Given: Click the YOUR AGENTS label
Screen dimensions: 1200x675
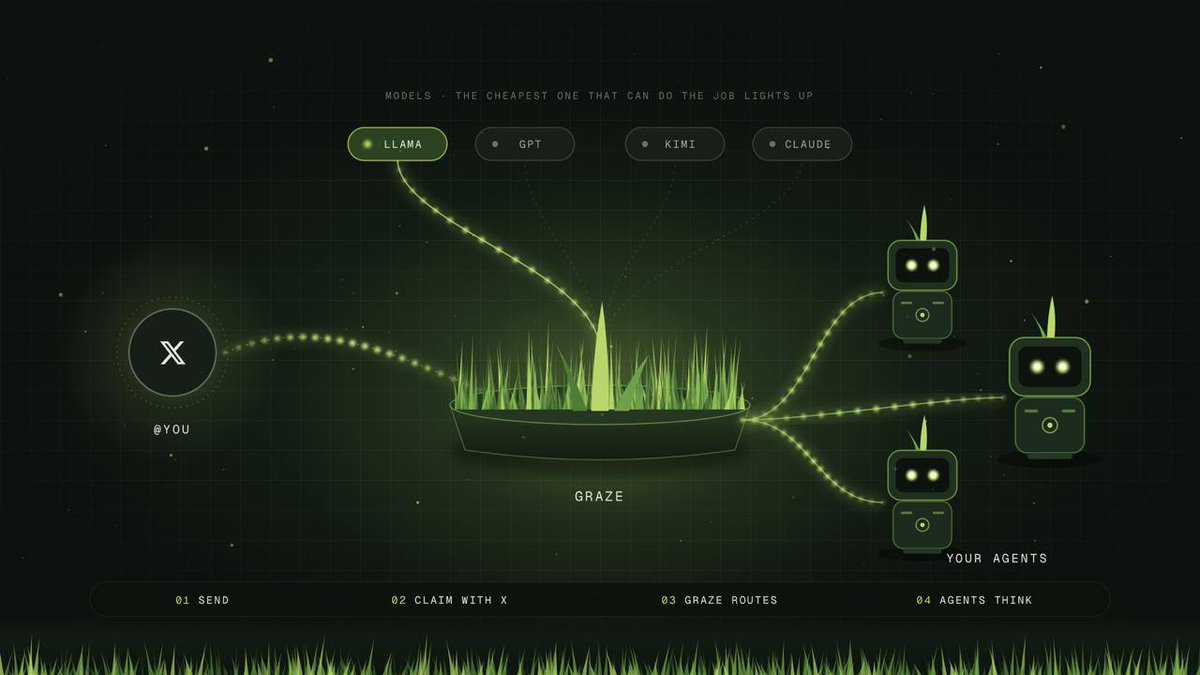Looking at the screenshot, I should coord(997,558).
